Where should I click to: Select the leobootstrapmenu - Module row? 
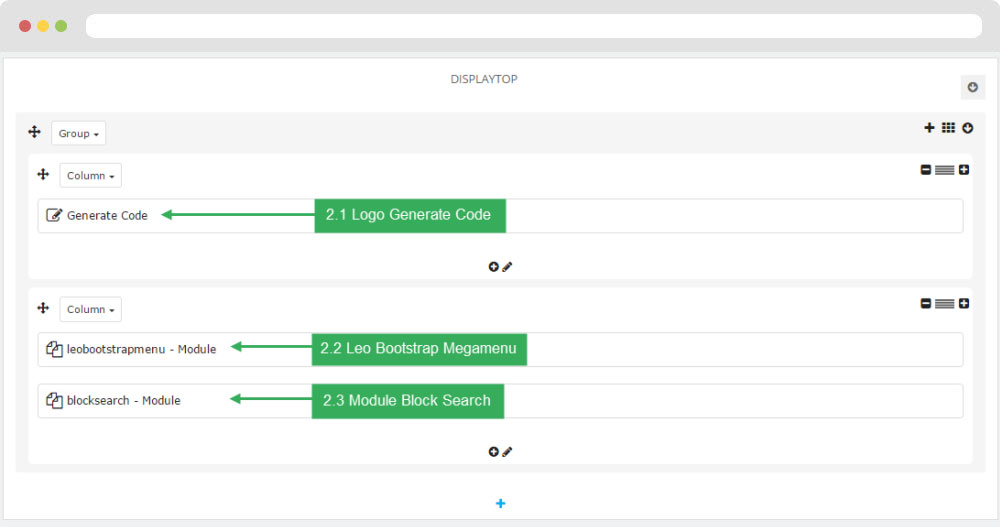coord(500,350)
